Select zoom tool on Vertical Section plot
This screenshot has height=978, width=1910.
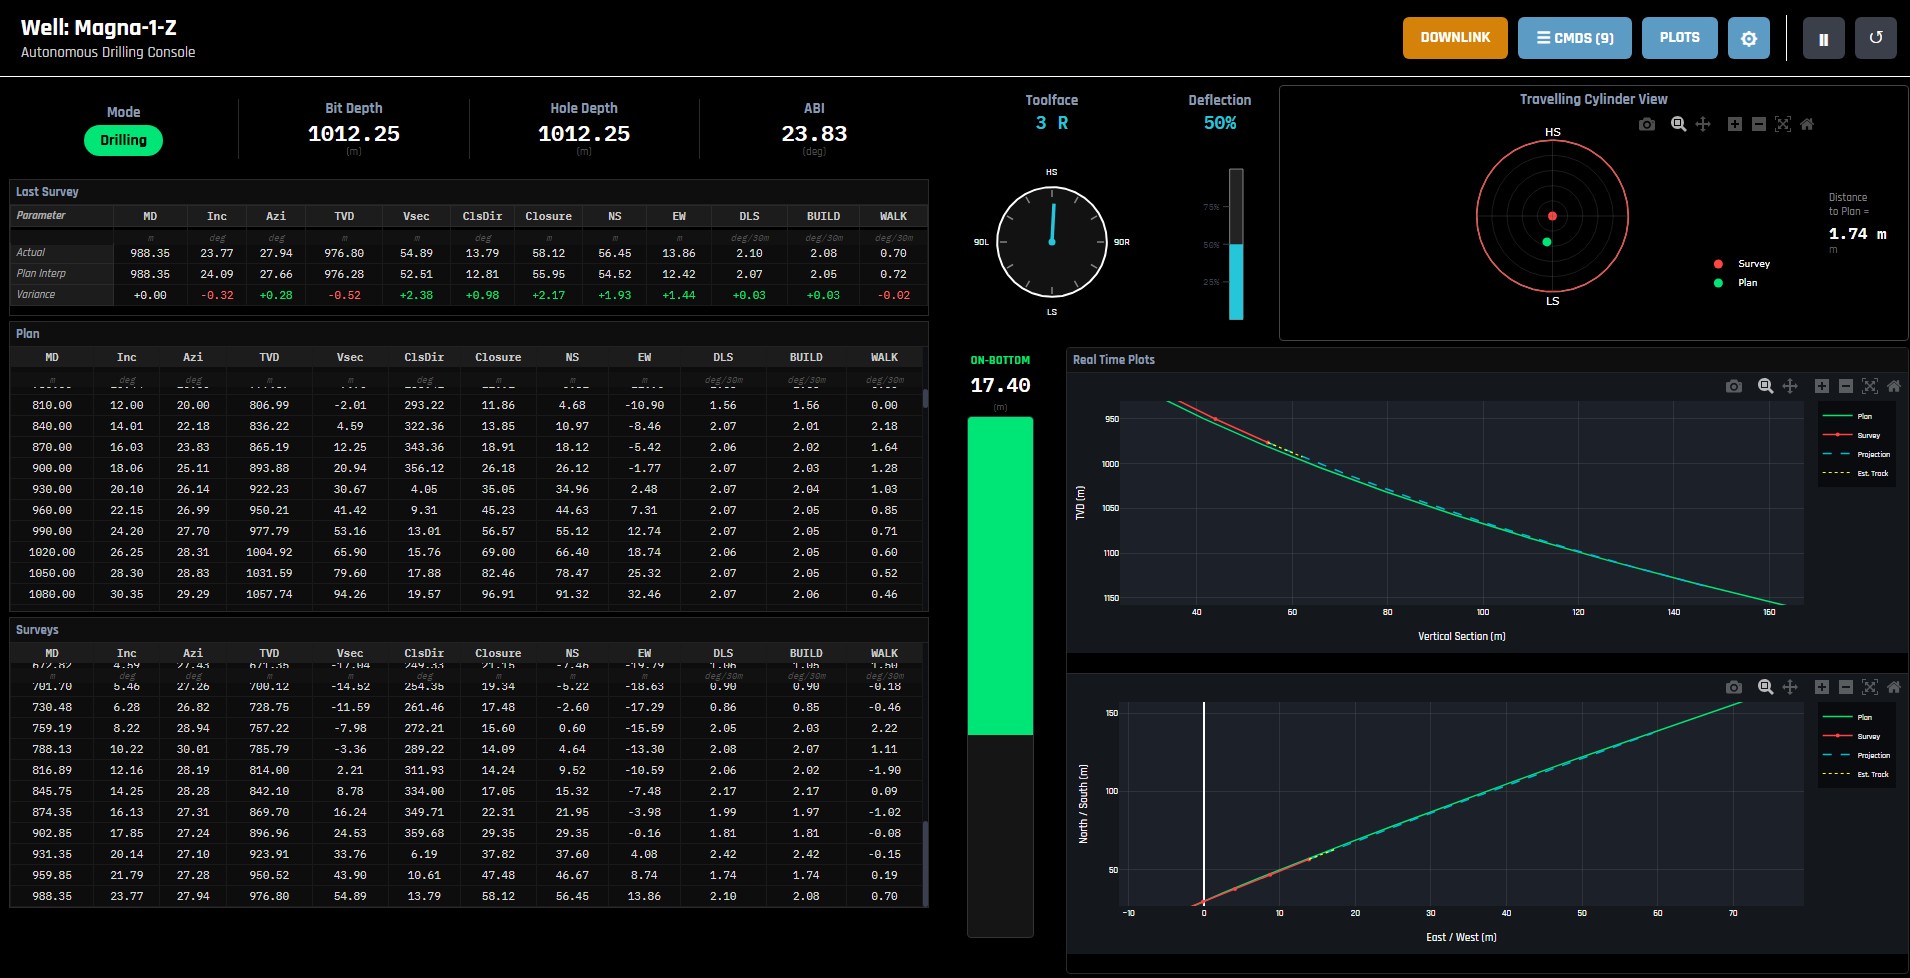pyautogui.click(x=1766, y=386)
